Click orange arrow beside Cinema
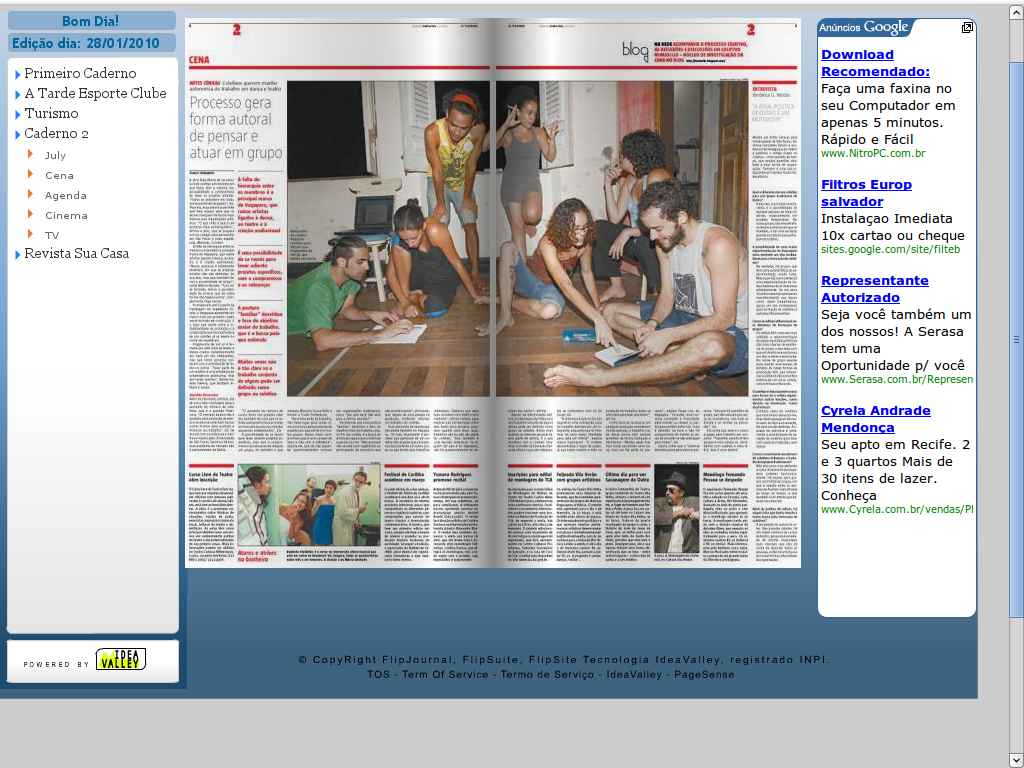This screenshot has width=1024, height=768. pyautogui.click(x=31, y=214)
